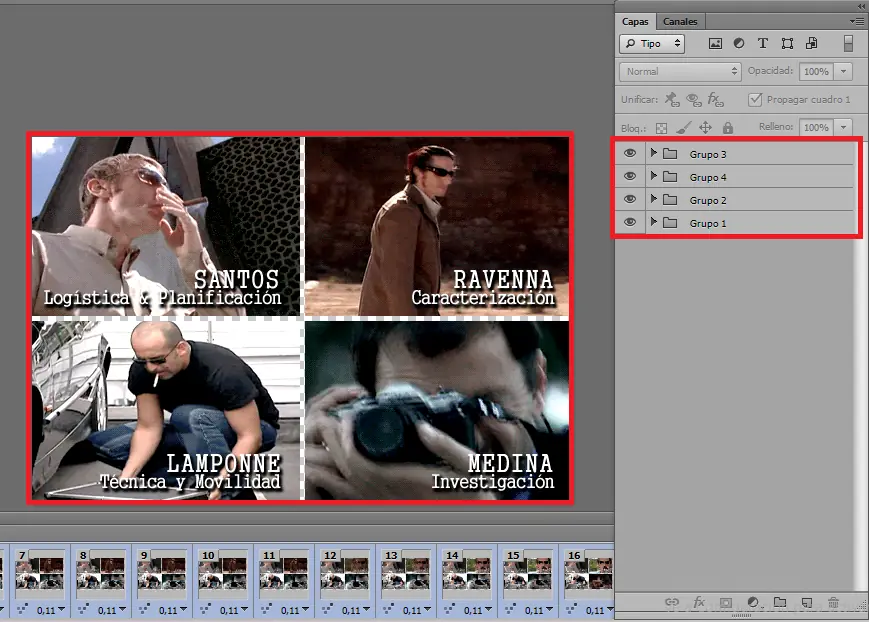Click the pixel layer filter icon
This screenshot has width=869, height=622.
pos(715,44)
